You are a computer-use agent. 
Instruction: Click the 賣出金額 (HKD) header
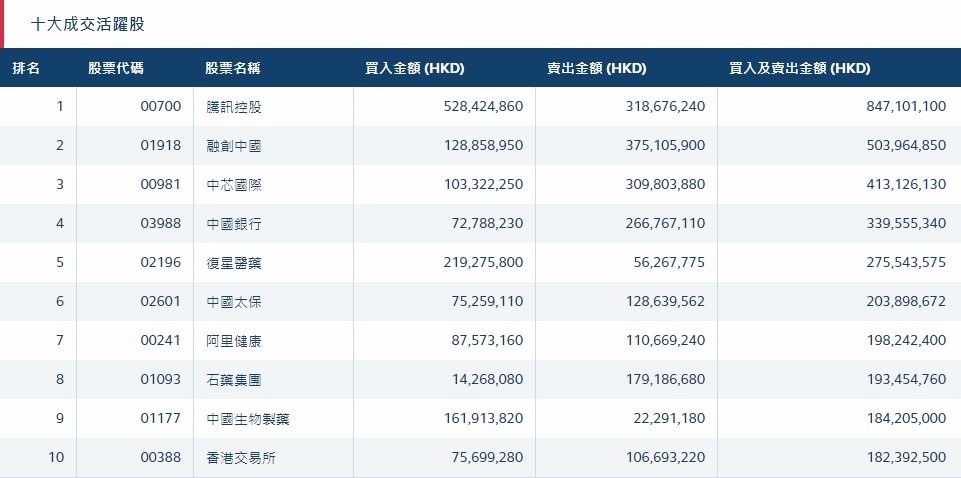coord(596,69)
